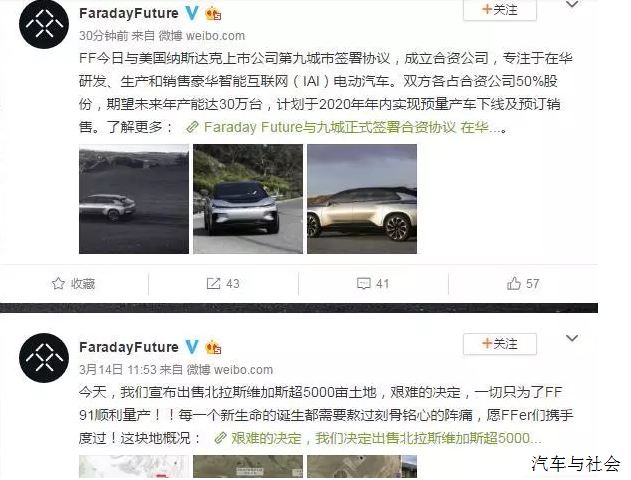
Task: Open FaradayFuture profile name in first post
Action: [129, 13]
